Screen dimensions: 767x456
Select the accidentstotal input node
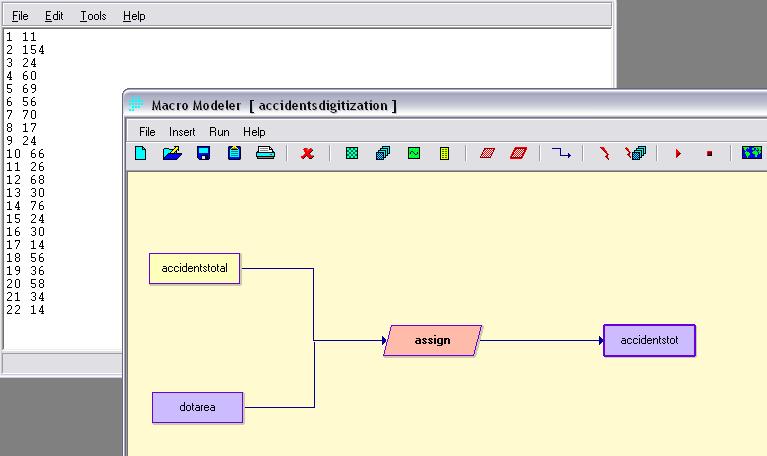tap(195, 268)
